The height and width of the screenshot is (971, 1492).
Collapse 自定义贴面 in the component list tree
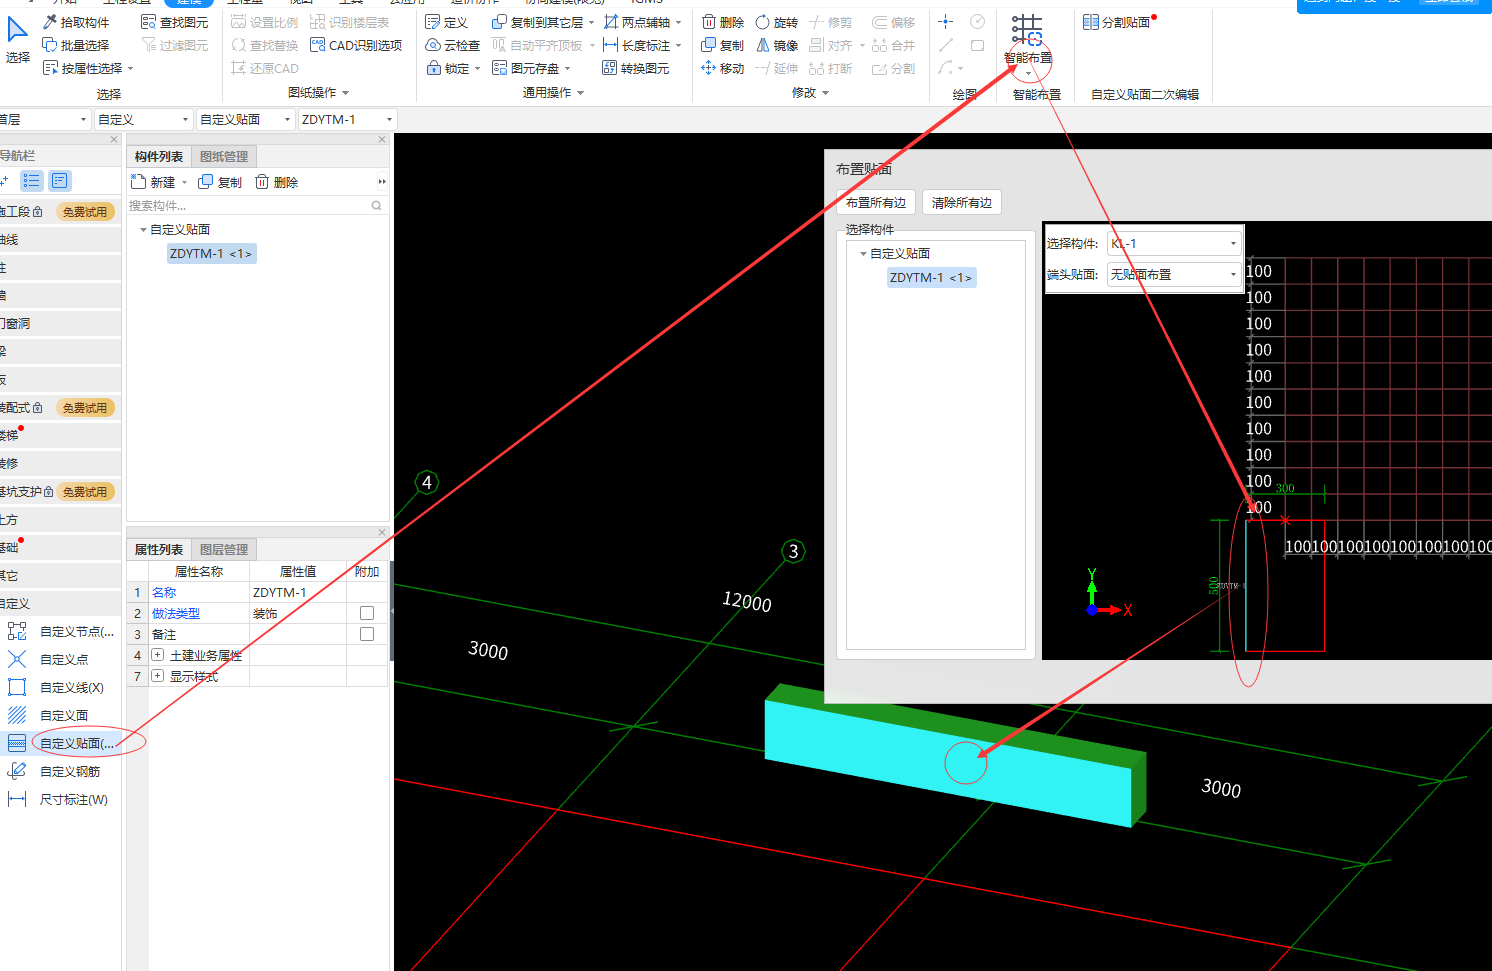point(143,230)
